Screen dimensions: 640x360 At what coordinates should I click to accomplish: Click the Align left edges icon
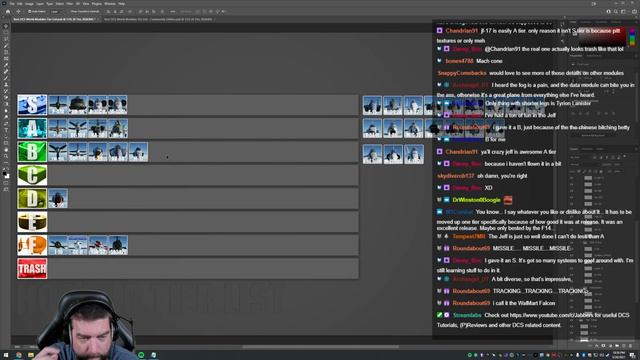pos(109,11)
